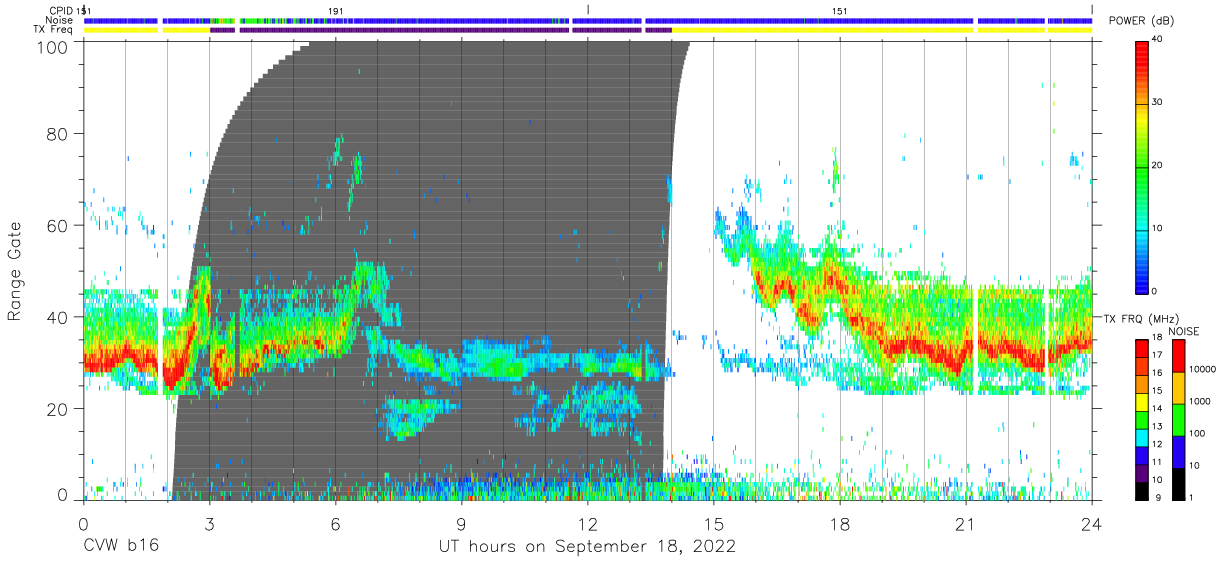Viewport: 1228px width, 567px height.
Task: Click the TX FRQ tick label '14'
Action: pyautogui.click(x=1157, y=408)
